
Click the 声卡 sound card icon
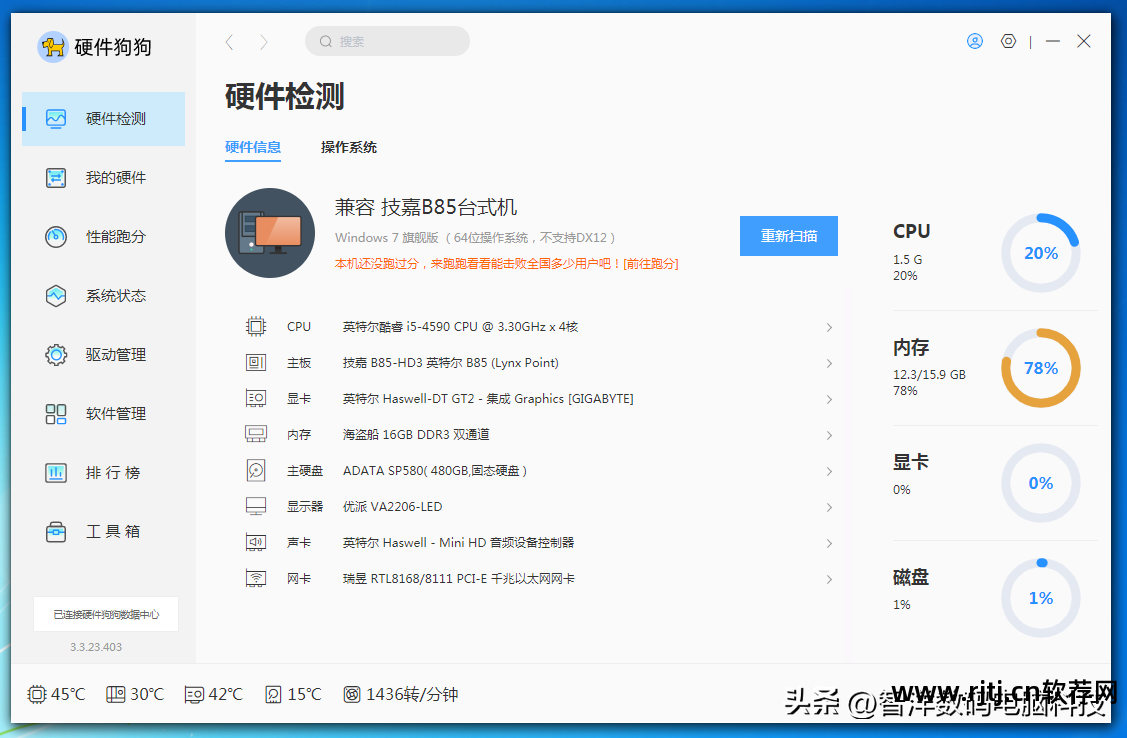coord(256,543)
